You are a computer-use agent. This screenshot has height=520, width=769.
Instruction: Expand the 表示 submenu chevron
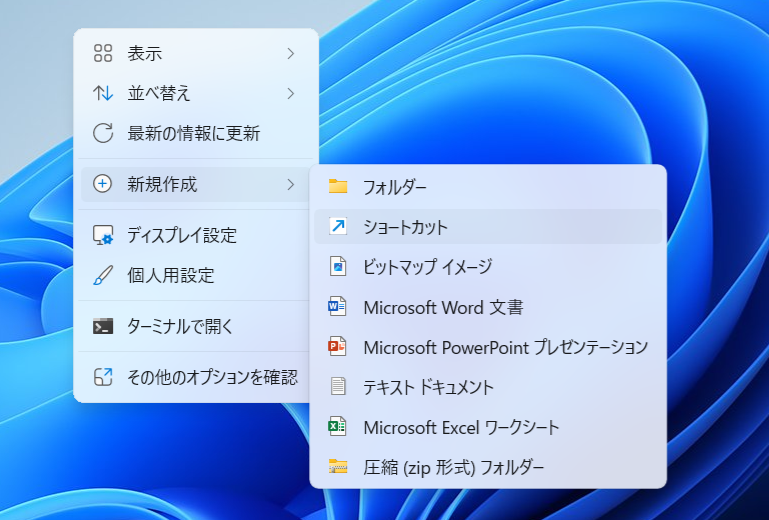coord(291,53)
